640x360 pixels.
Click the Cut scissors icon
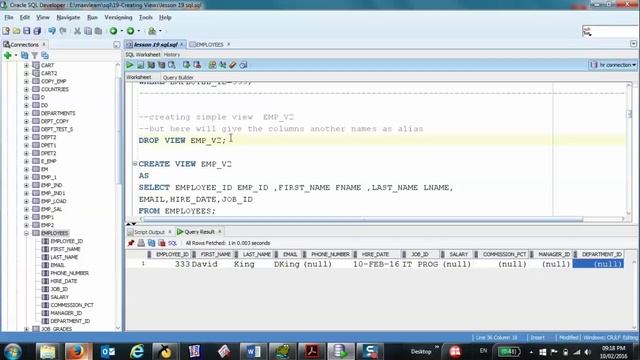[x=77, y=31]
